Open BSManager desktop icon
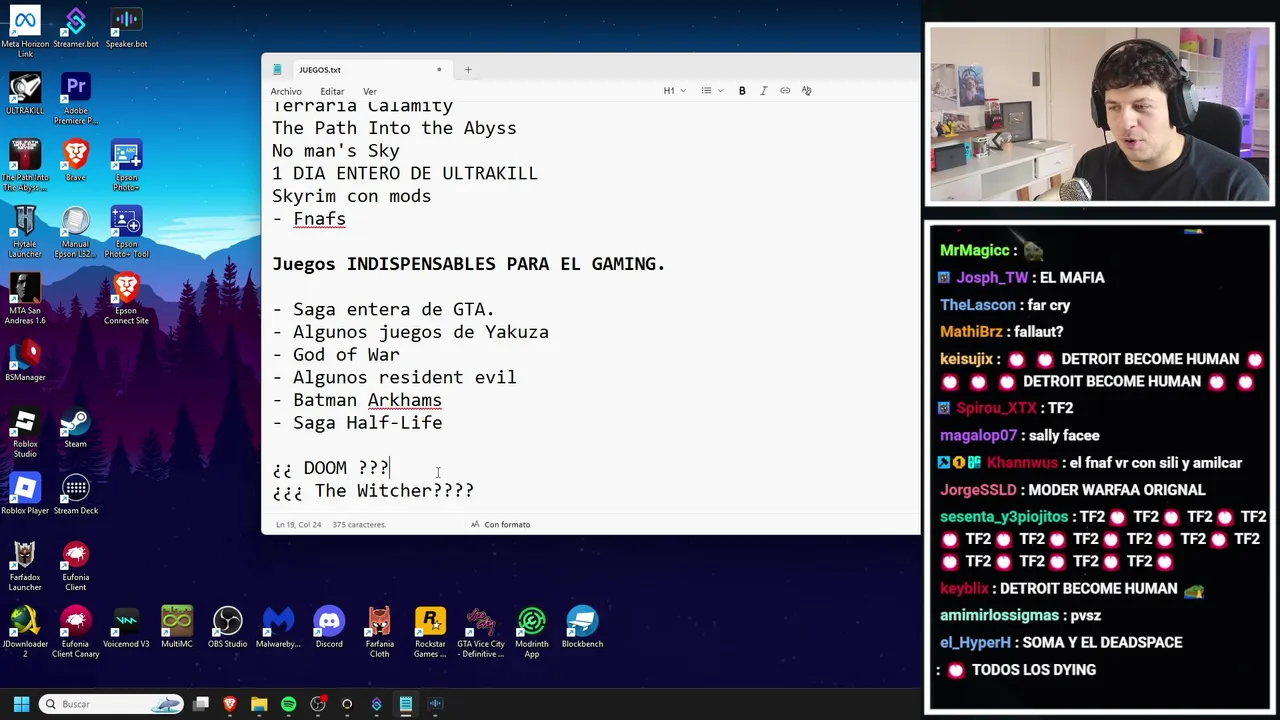Image resolution: width=1280 pixels, height=720 pixels. click(25, 360)
